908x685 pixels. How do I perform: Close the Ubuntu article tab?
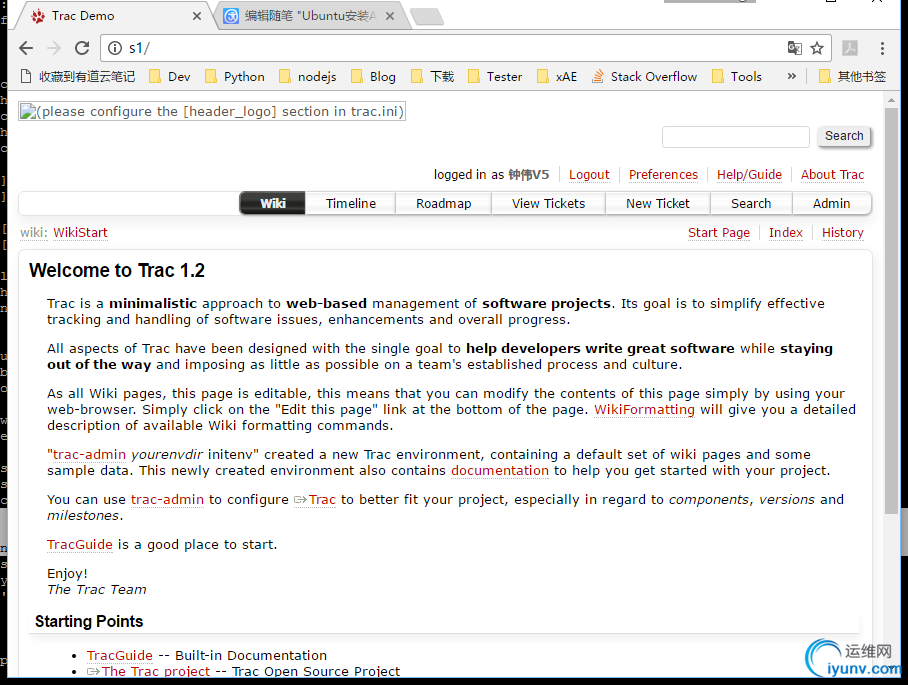click(x=390, y=16)
